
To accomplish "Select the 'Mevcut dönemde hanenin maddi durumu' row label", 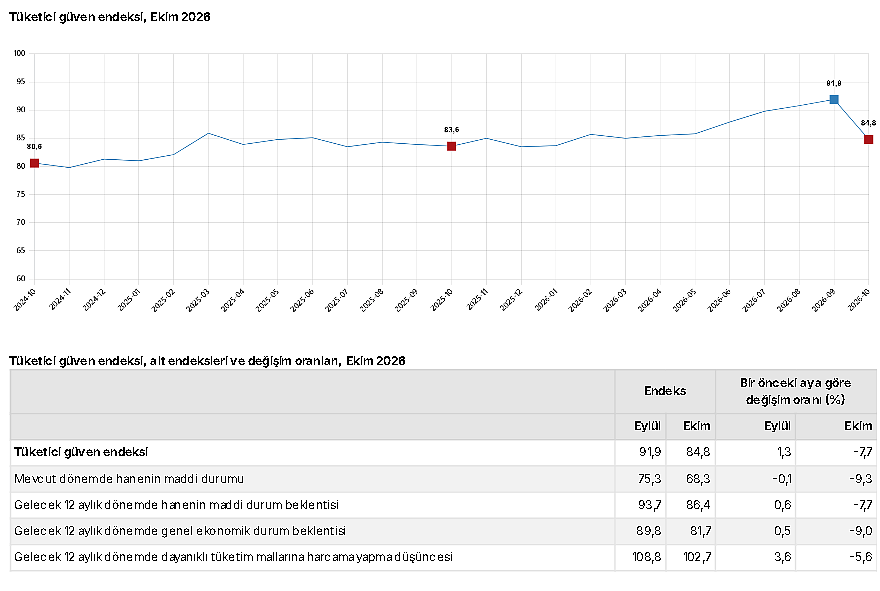I will click(129, 479).
